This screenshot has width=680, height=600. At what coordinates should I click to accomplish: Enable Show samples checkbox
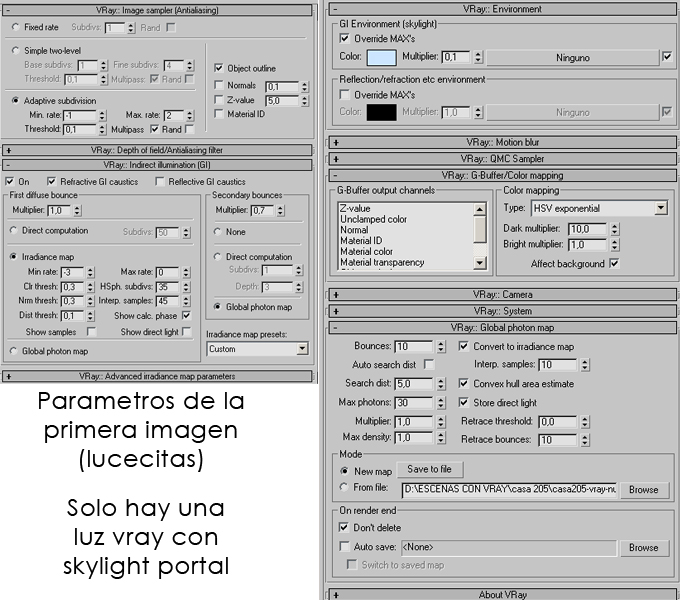(91, 332)
